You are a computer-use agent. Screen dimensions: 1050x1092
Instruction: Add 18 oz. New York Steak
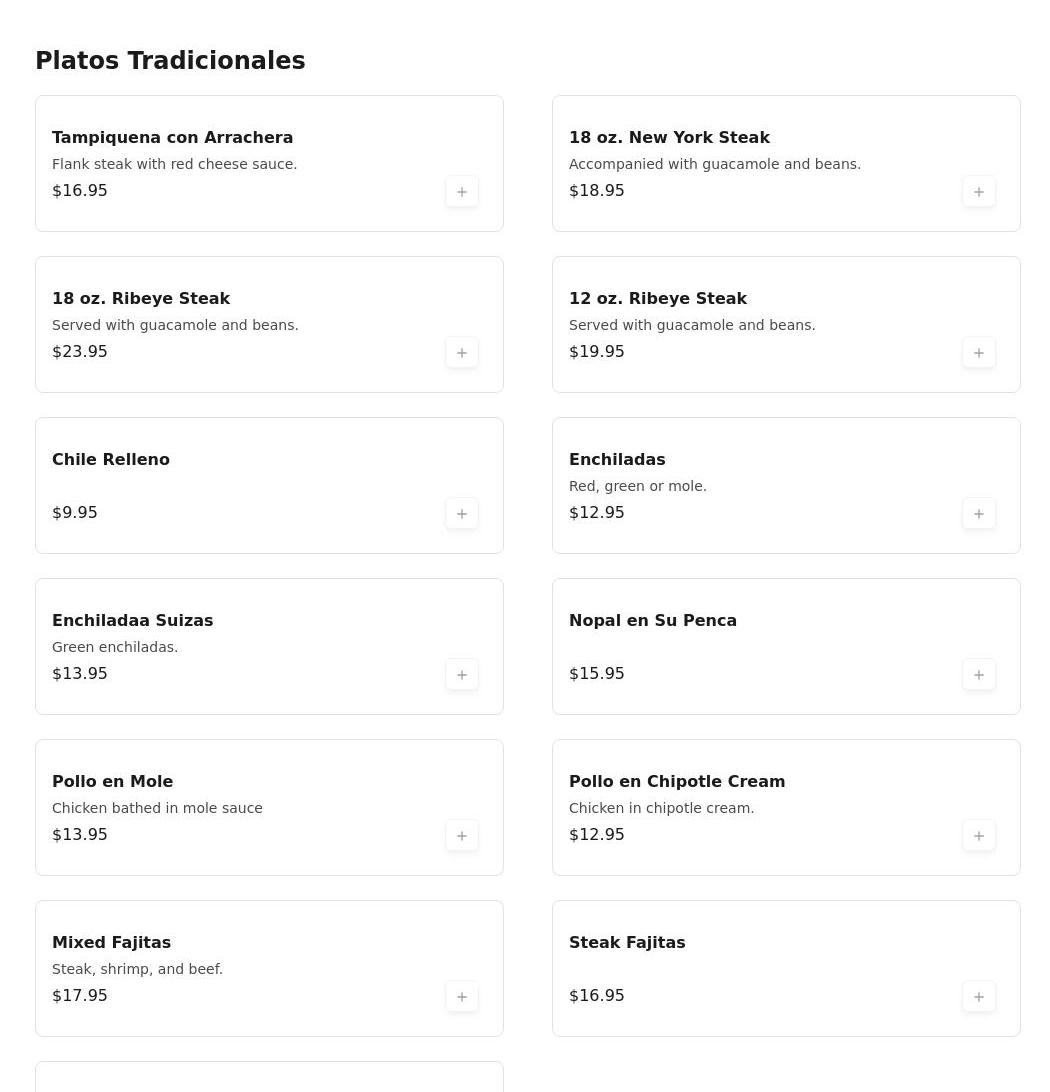coord(979,192)
